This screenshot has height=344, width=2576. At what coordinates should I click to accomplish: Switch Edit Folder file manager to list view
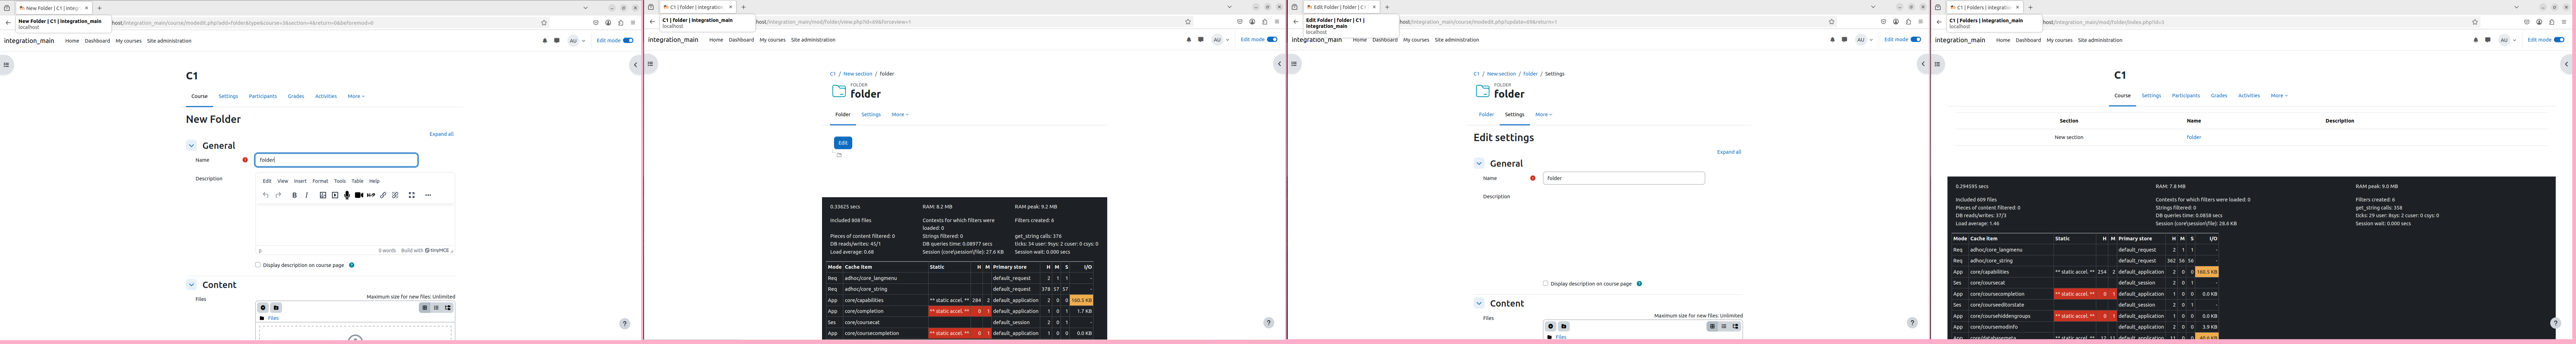(x=1724, y=326)
